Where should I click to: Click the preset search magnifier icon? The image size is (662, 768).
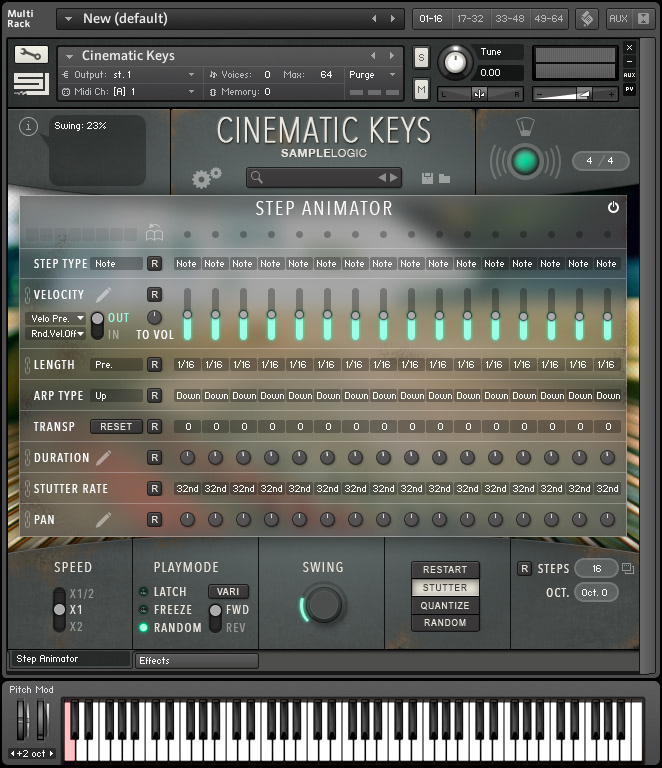(x=257, y=177)
